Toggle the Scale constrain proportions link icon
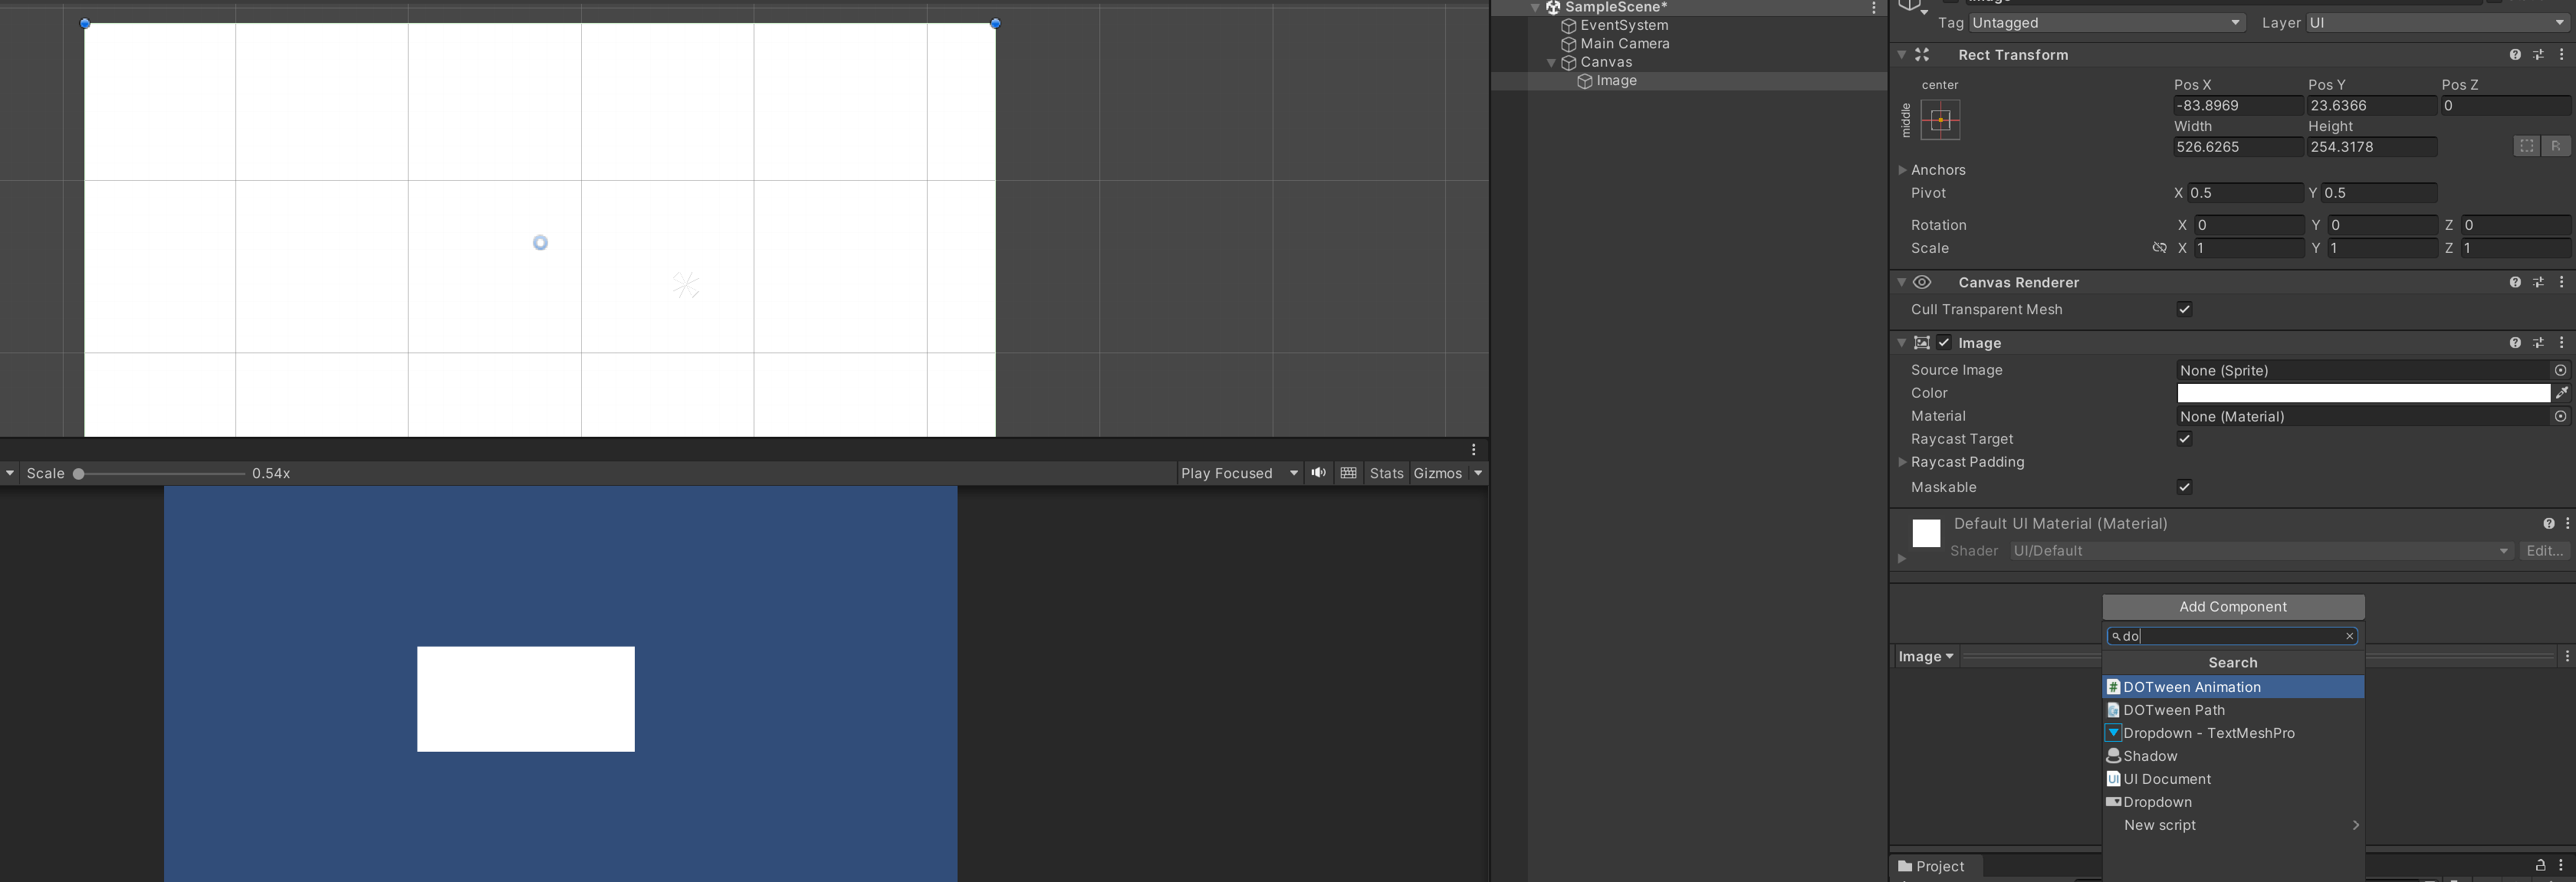 point(2159,248)
